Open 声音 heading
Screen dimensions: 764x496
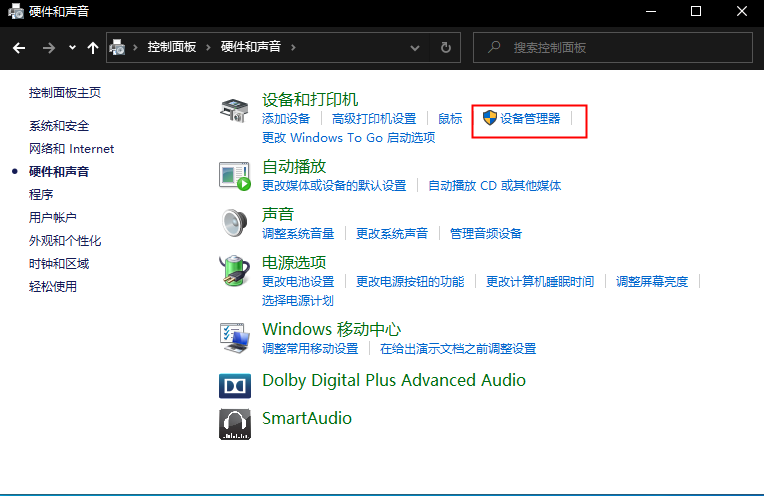pos(278,214)
